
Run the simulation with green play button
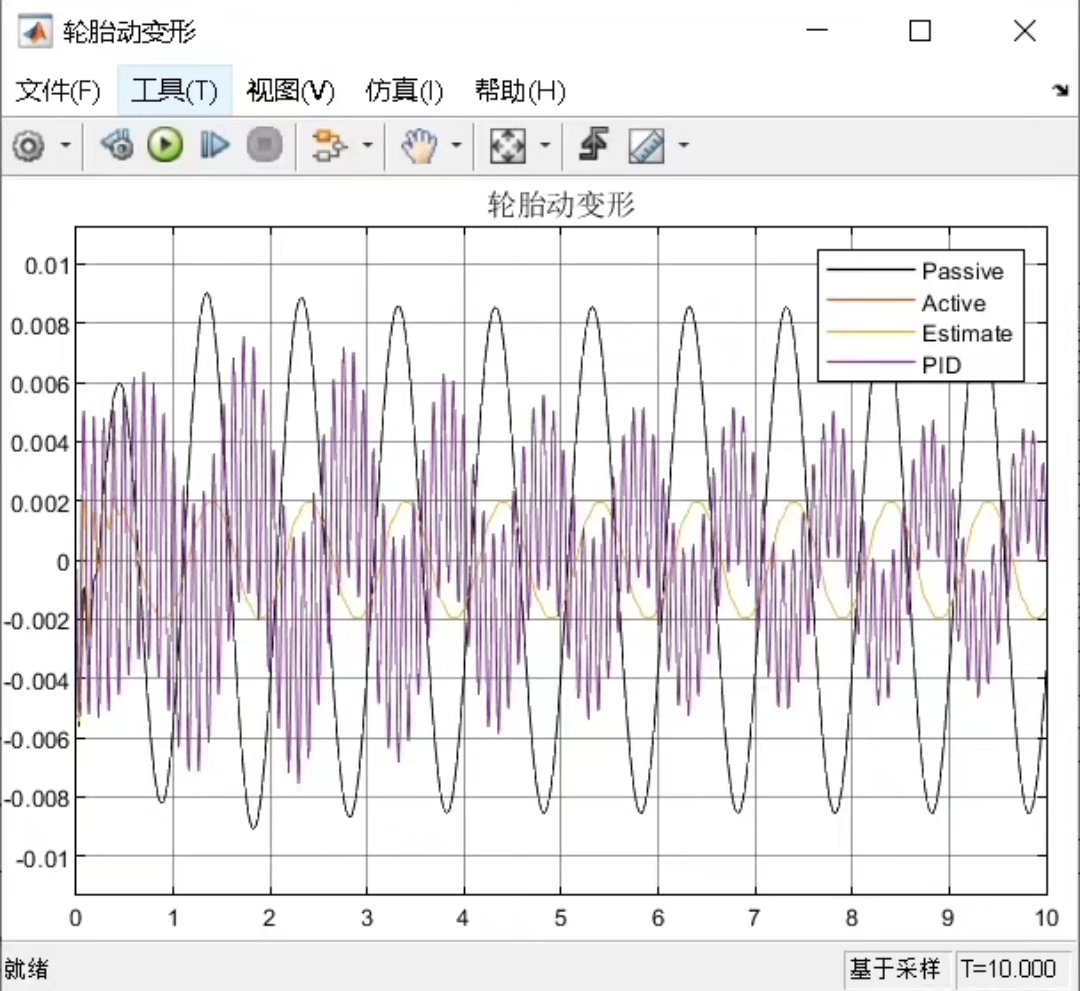tap(165, 145)
